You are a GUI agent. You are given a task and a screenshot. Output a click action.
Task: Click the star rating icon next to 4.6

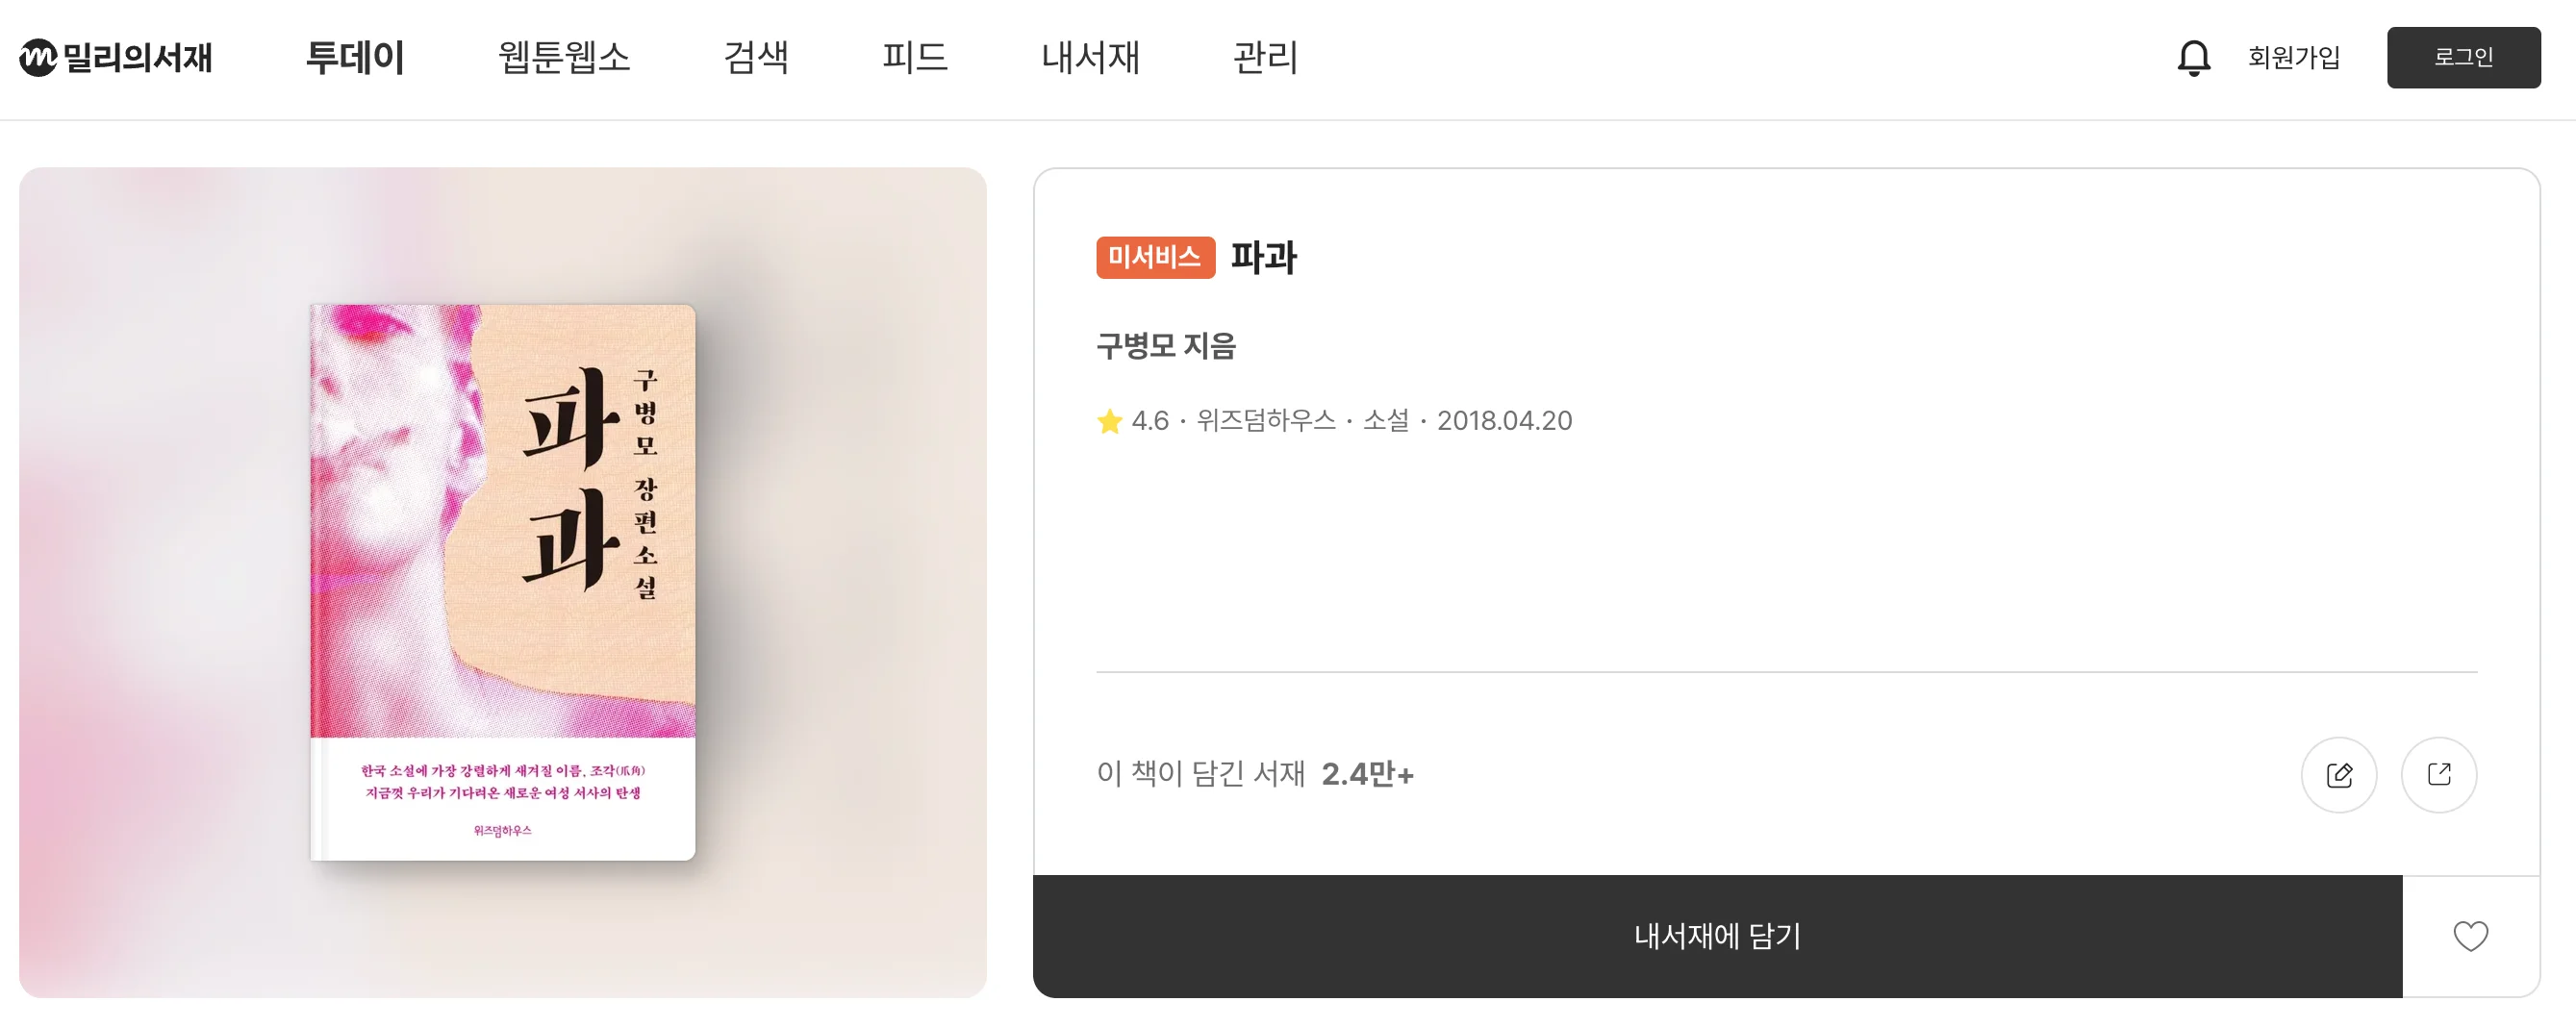point(1110,421)
